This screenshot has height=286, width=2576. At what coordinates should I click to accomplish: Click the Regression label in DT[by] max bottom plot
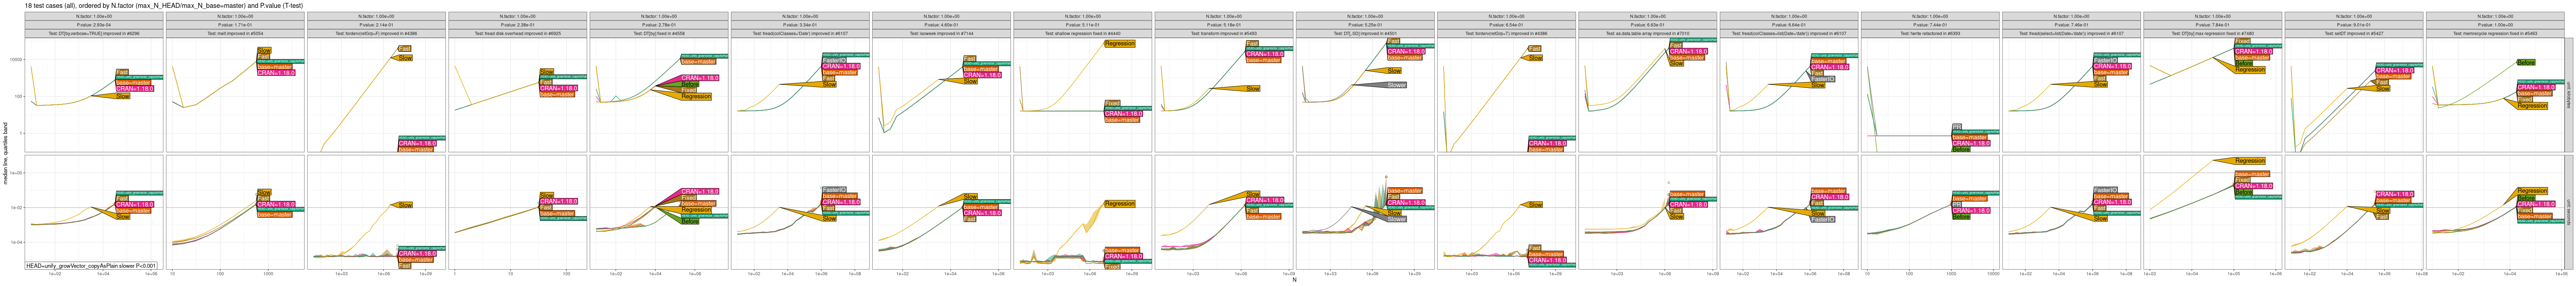point(2249,161)
